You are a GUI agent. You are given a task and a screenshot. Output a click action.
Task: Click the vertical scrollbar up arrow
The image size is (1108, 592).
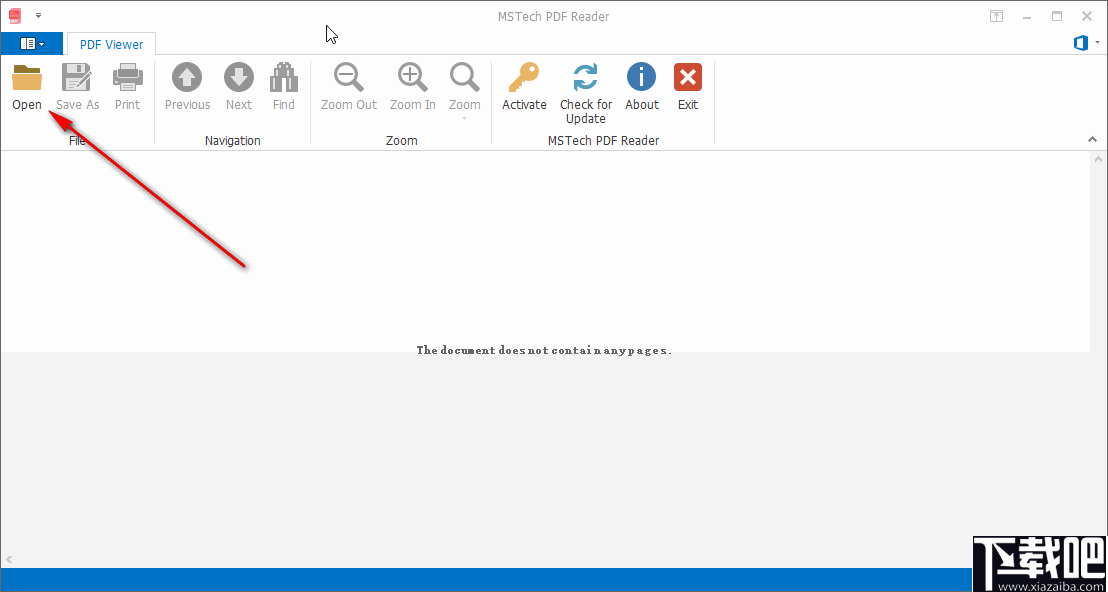tap(1098, 160)
